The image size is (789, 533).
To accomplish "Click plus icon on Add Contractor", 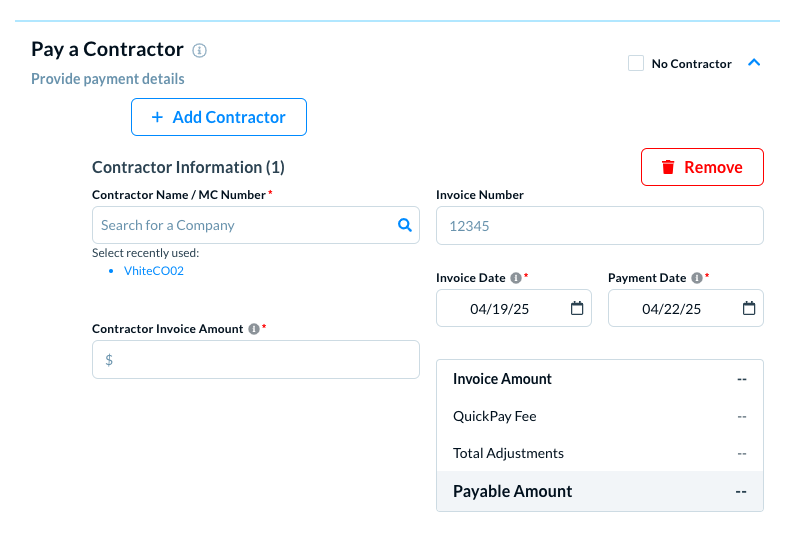I will click(x=157, y=117).
